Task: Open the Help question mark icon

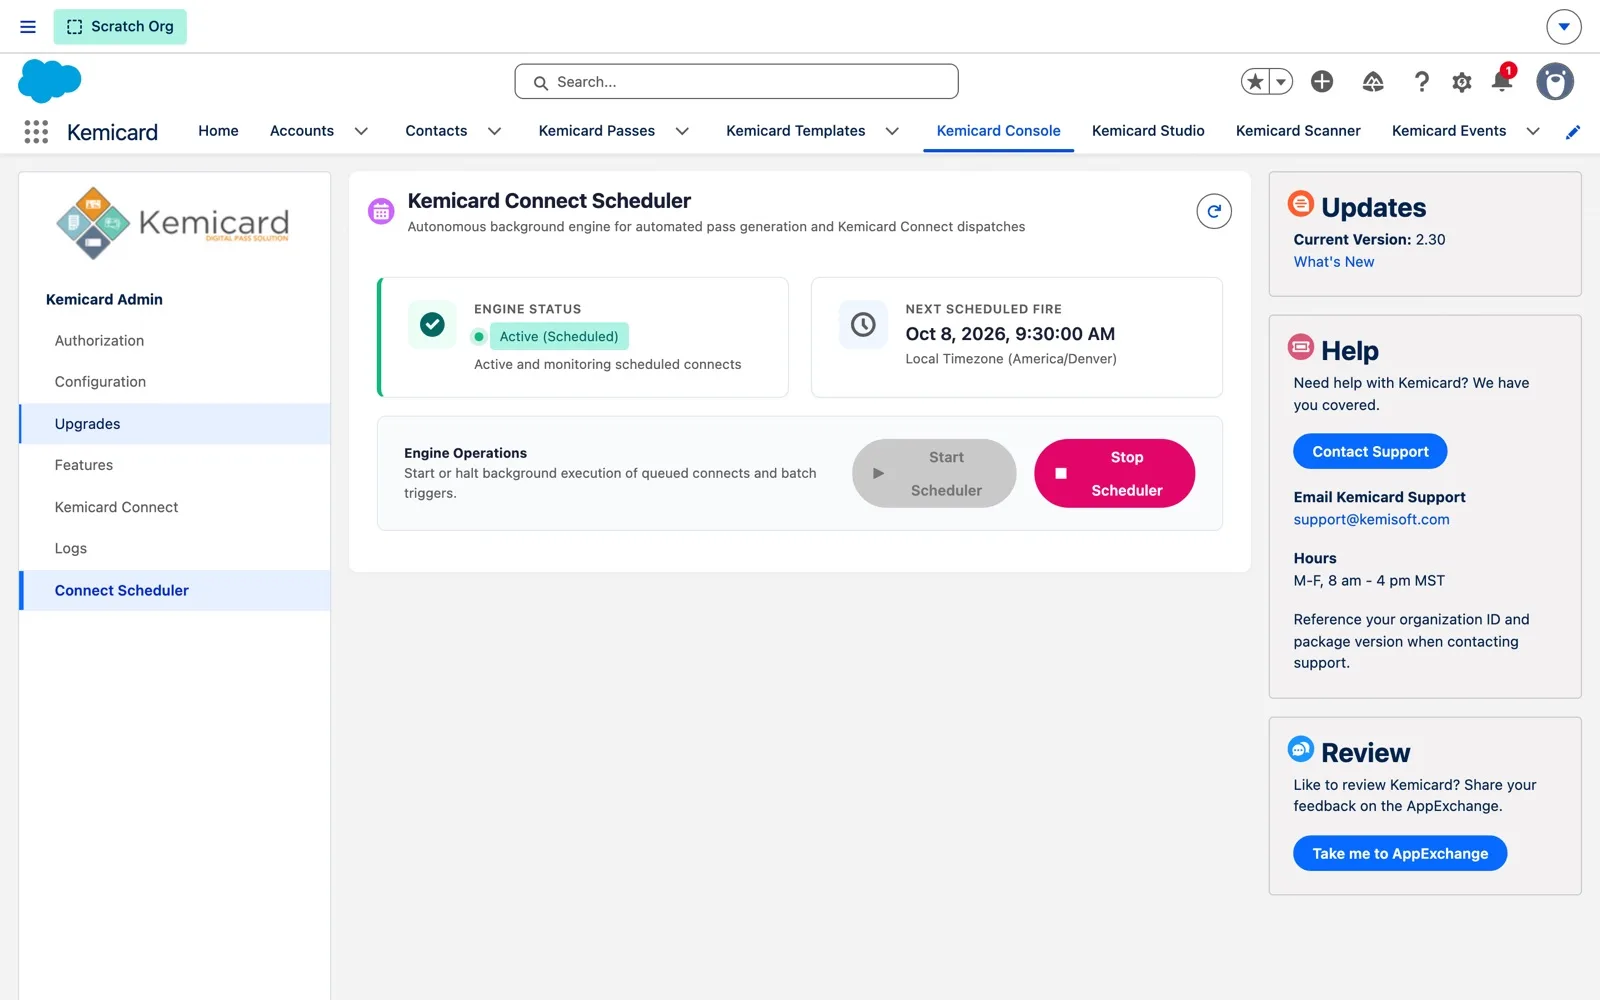Action: tap(1421, 82)
